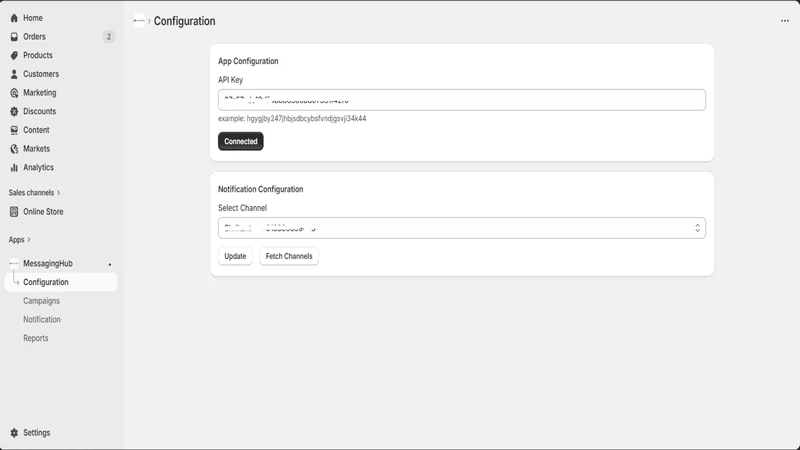Click the Orders count badge 2
The image size is (800, 450).
(109, 37)
